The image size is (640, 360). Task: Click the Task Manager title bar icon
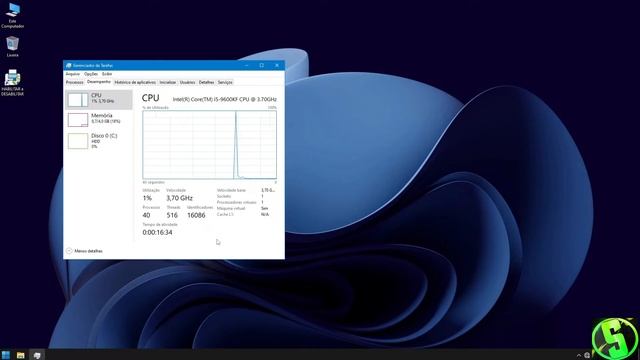pos(69,65)
